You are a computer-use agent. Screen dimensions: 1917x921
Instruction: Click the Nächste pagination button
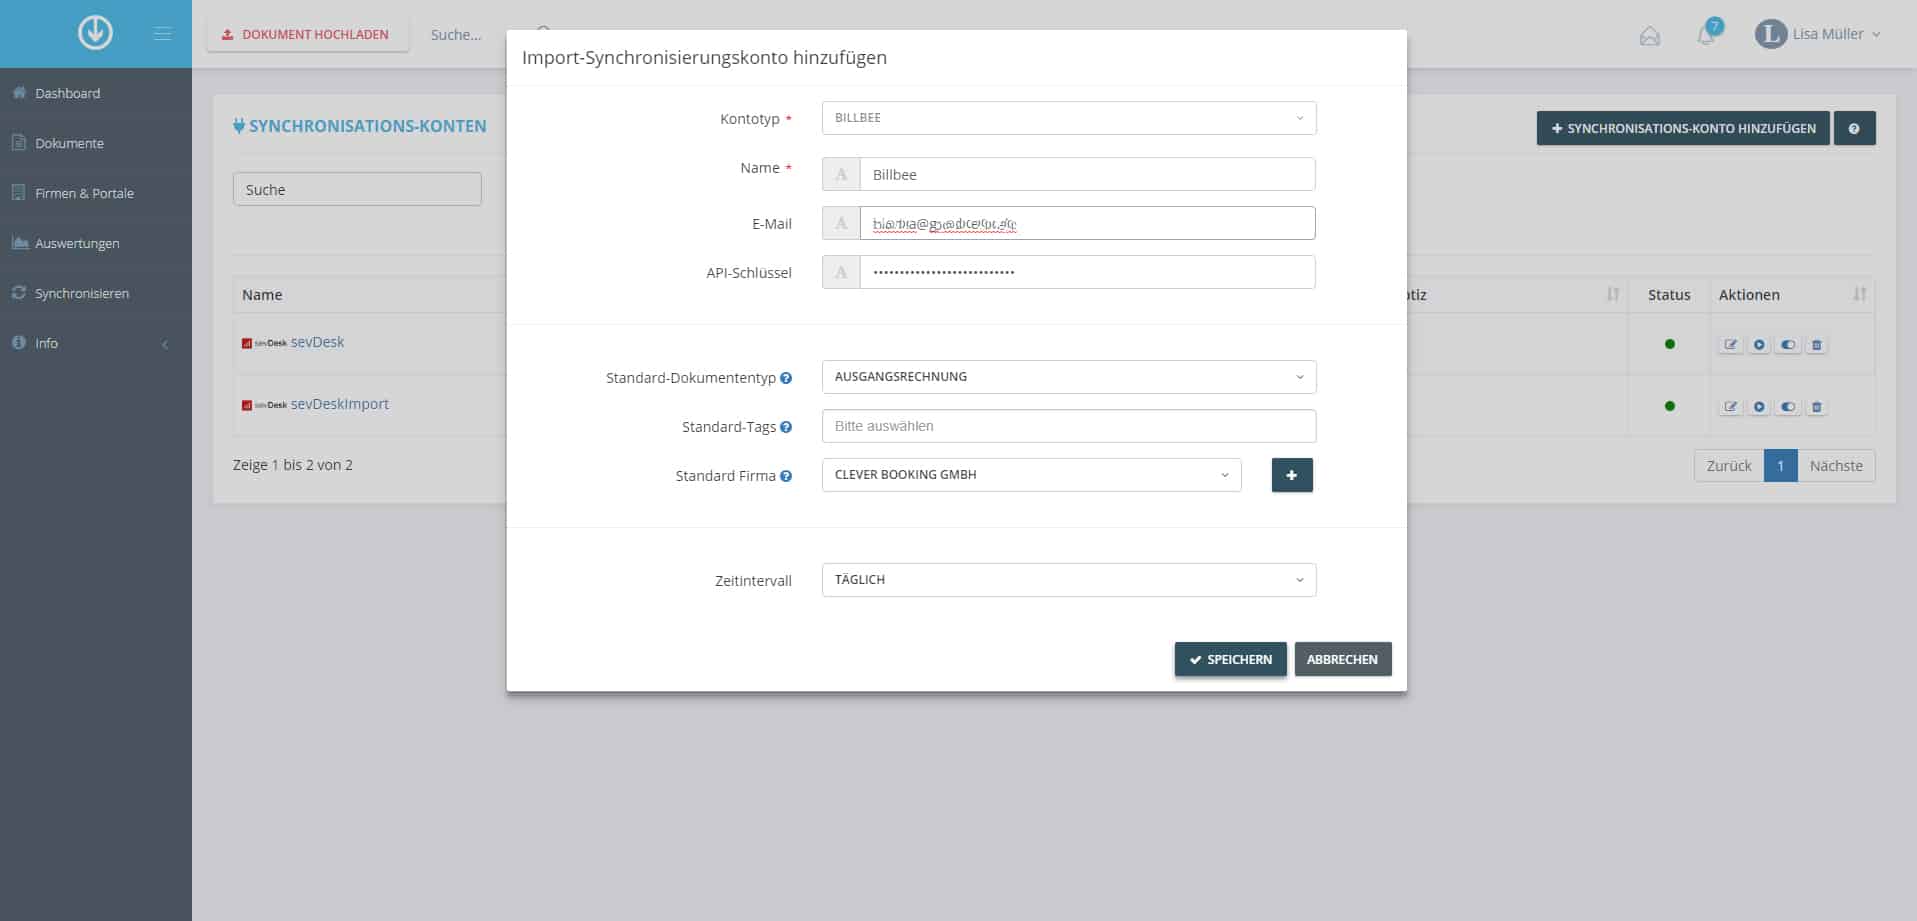tap(1836, 466)
